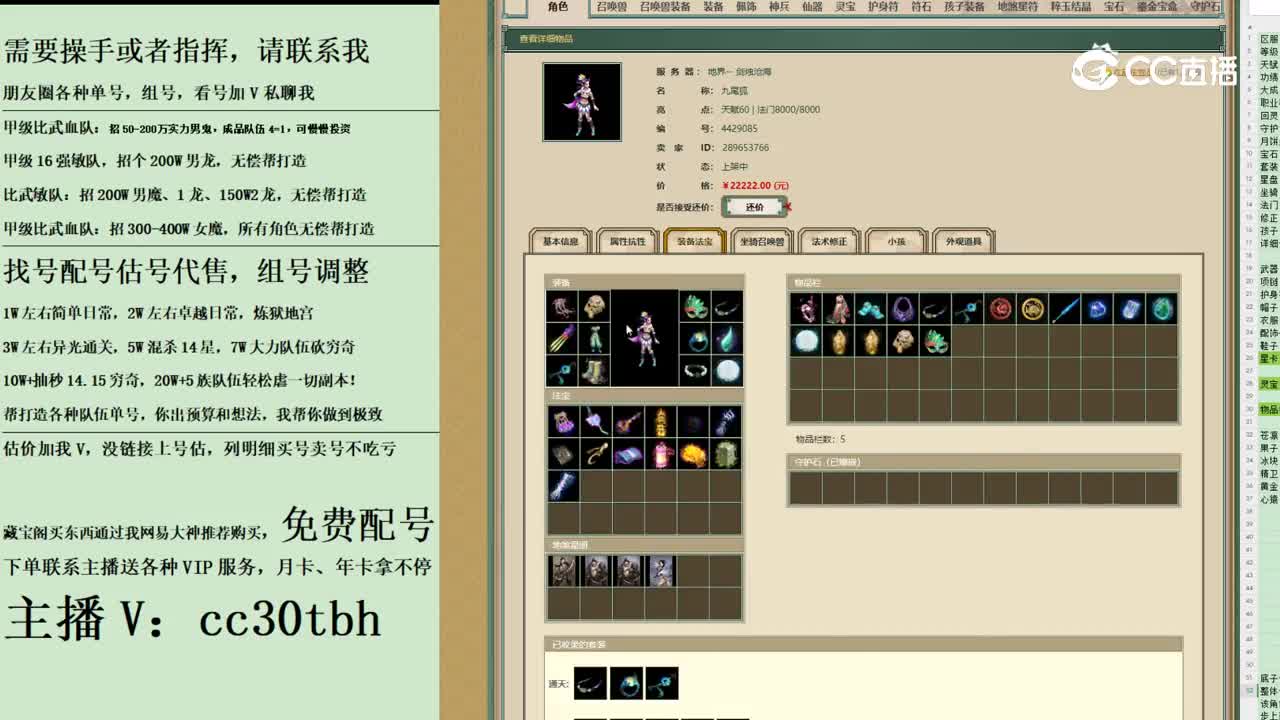
Task: Select the white orb in the equipment panel
Action: 727,371
